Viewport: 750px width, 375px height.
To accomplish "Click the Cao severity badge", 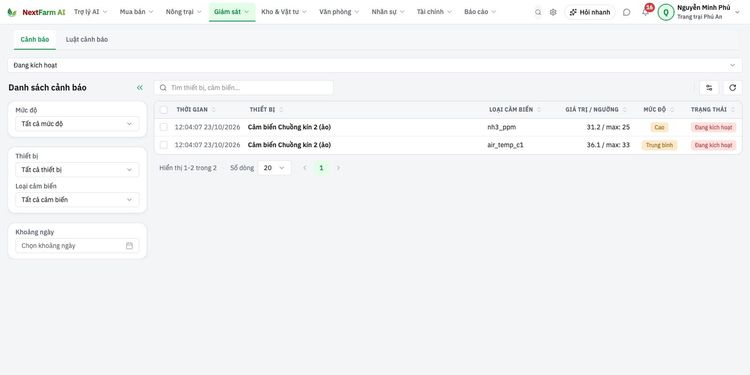I will [x=659, y=127].
